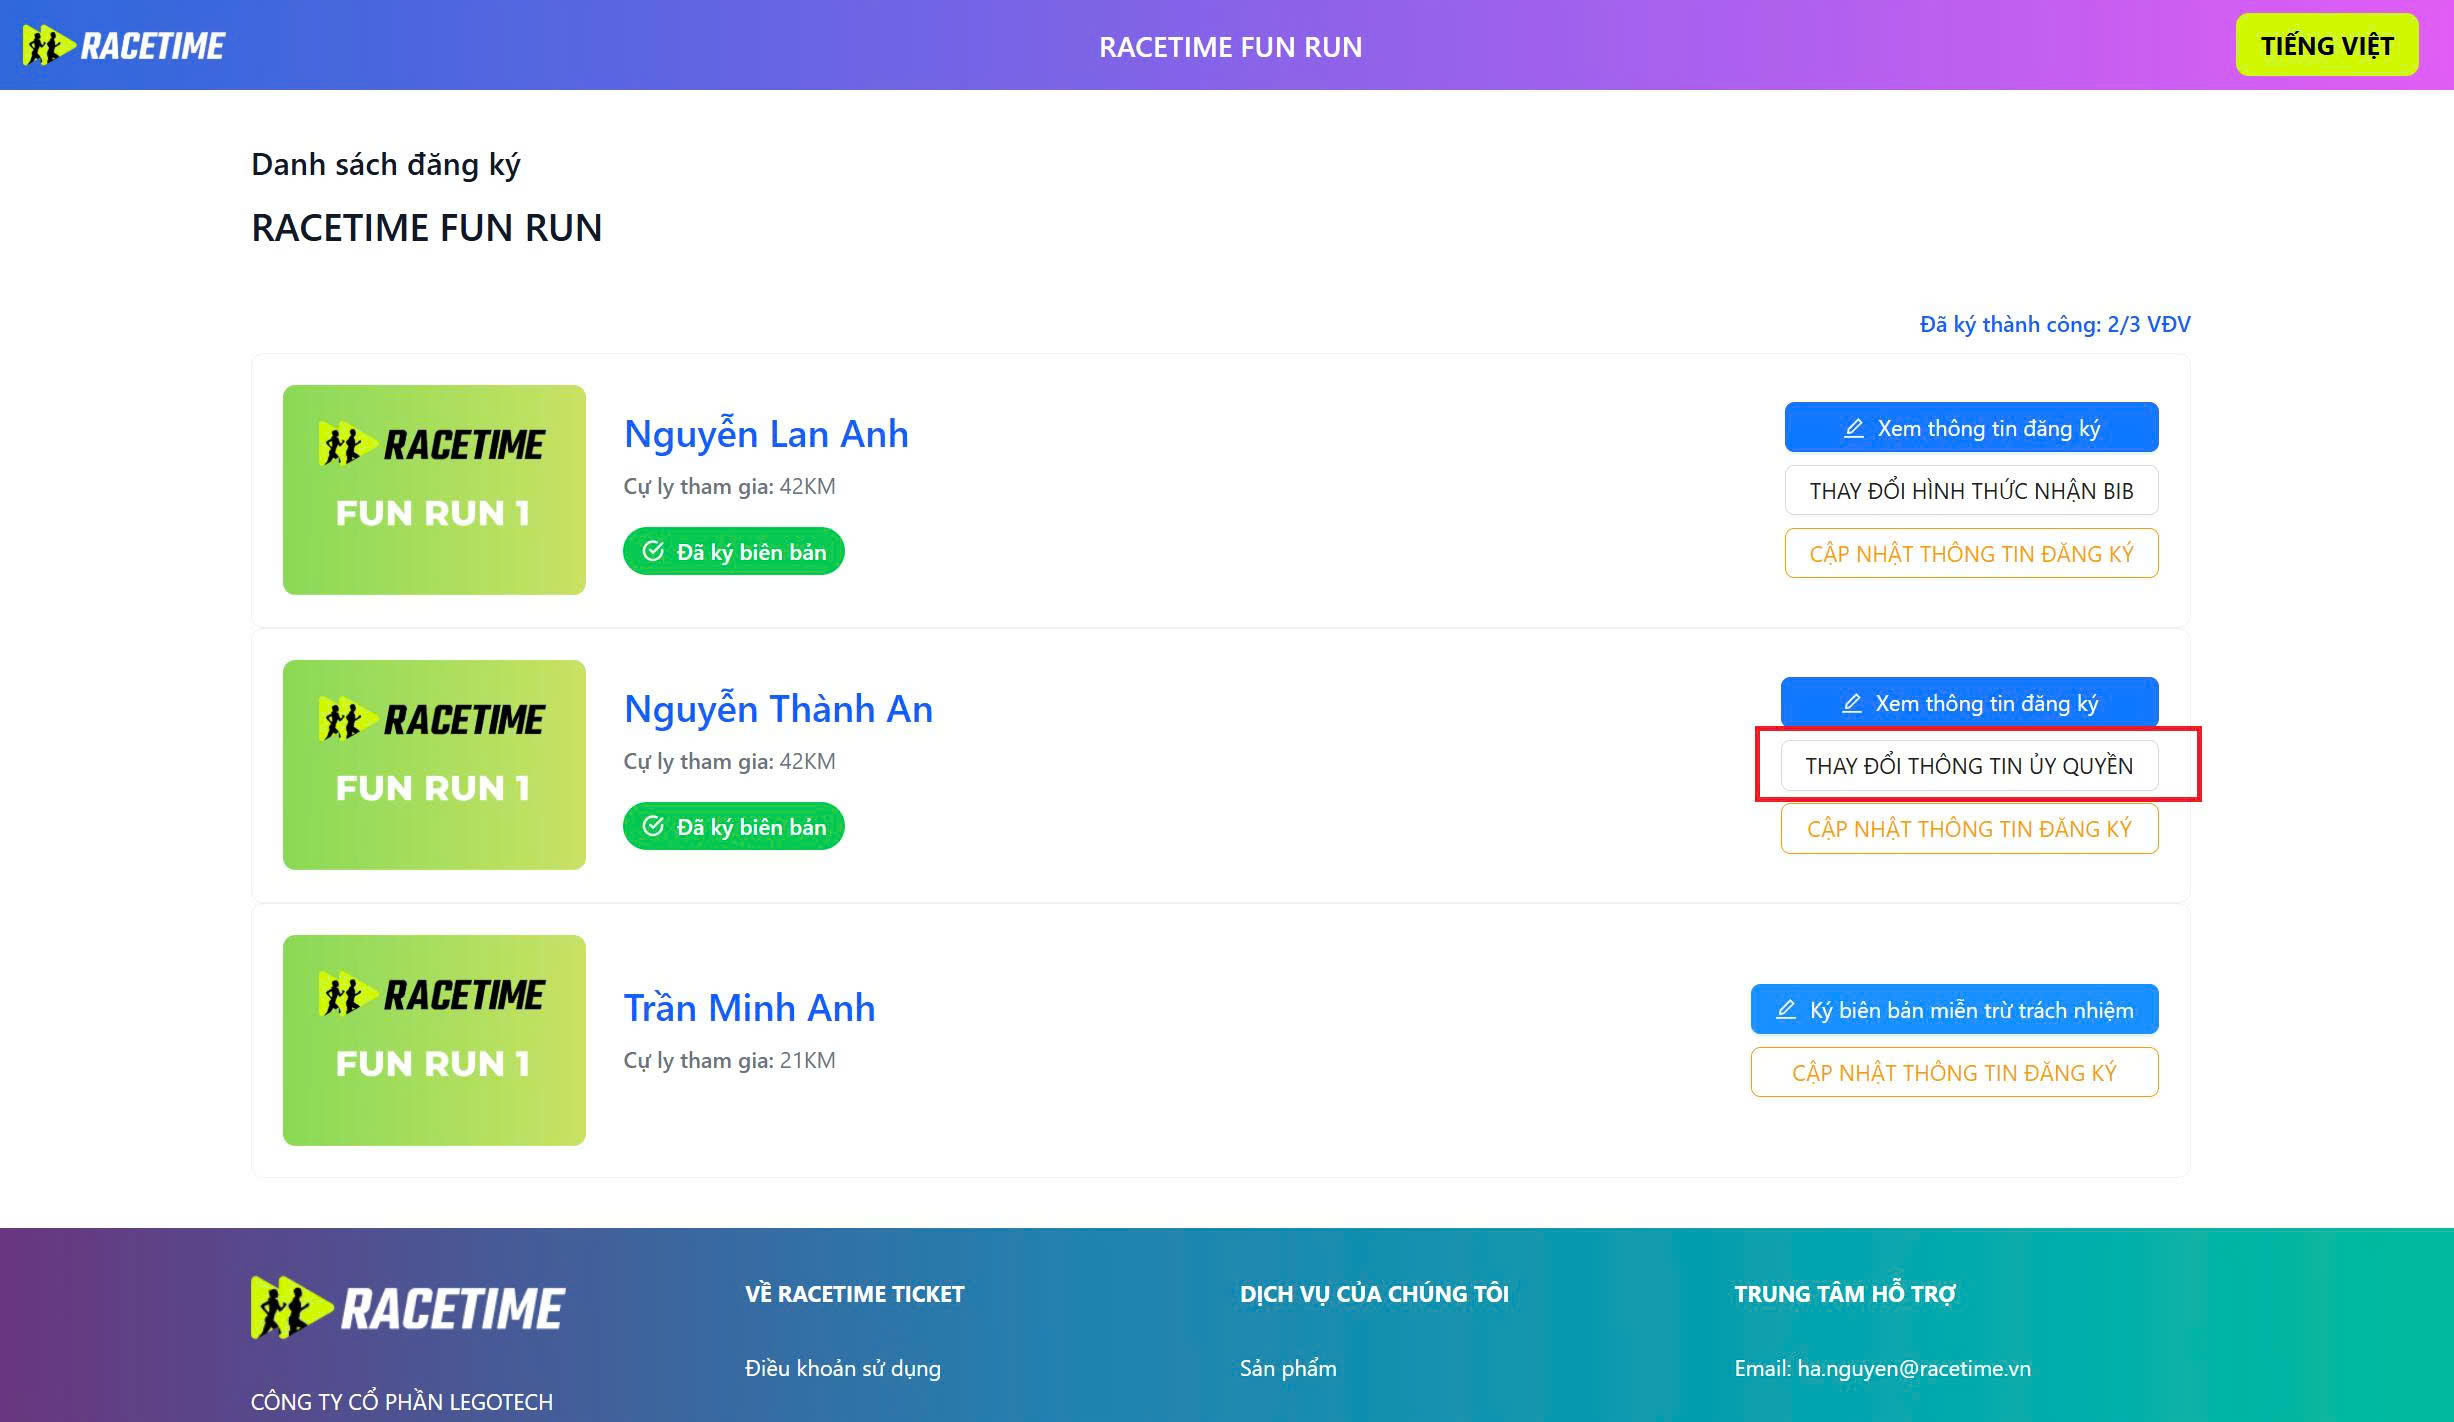
Task: Select the name Trần Minh Anh
Action: pos(749,1008)
